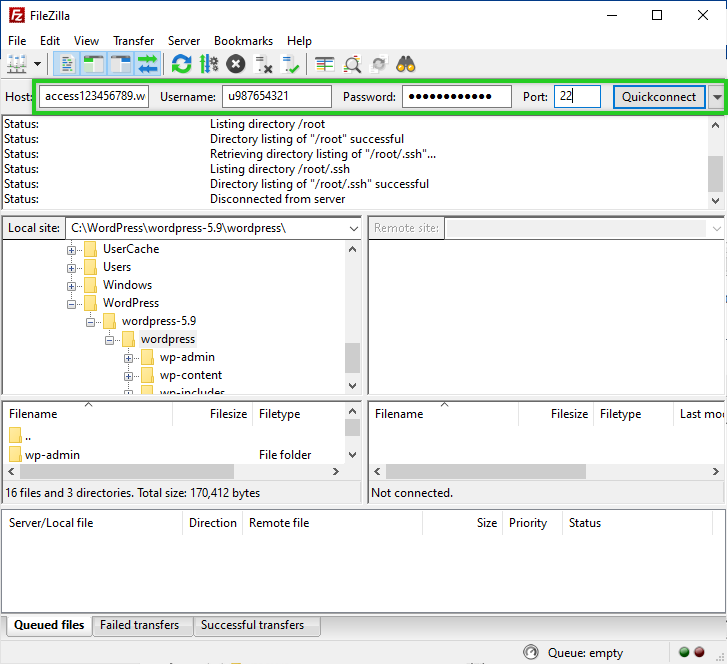Open the Quickconnect history dropdown arrow

tap(717, 97)
